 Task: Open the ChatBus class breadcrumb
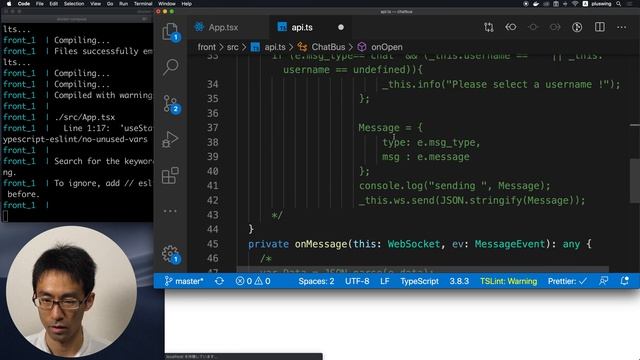(322, 47)
